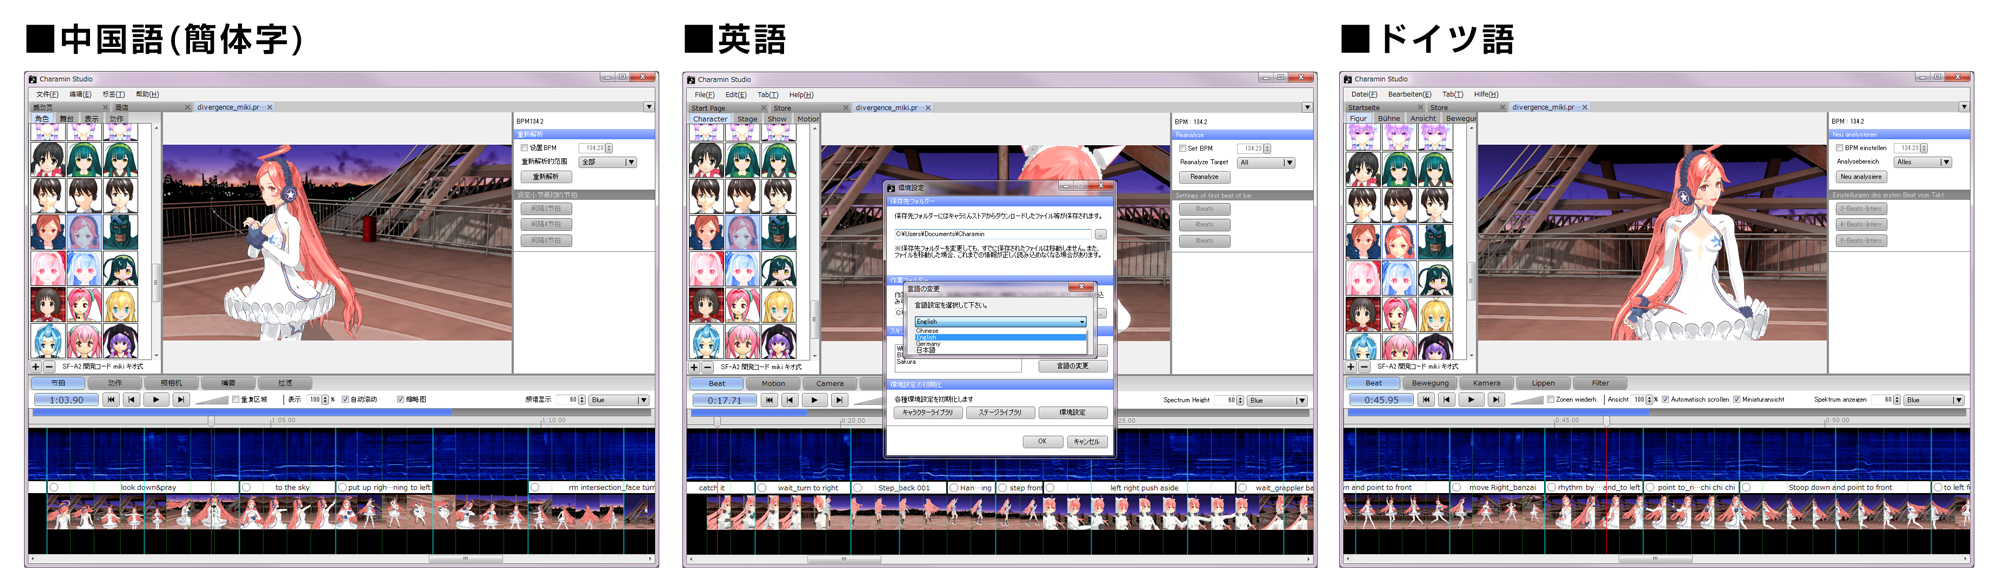
Task: Step forward one frame in the Chinese window
Action: (180, 400)
